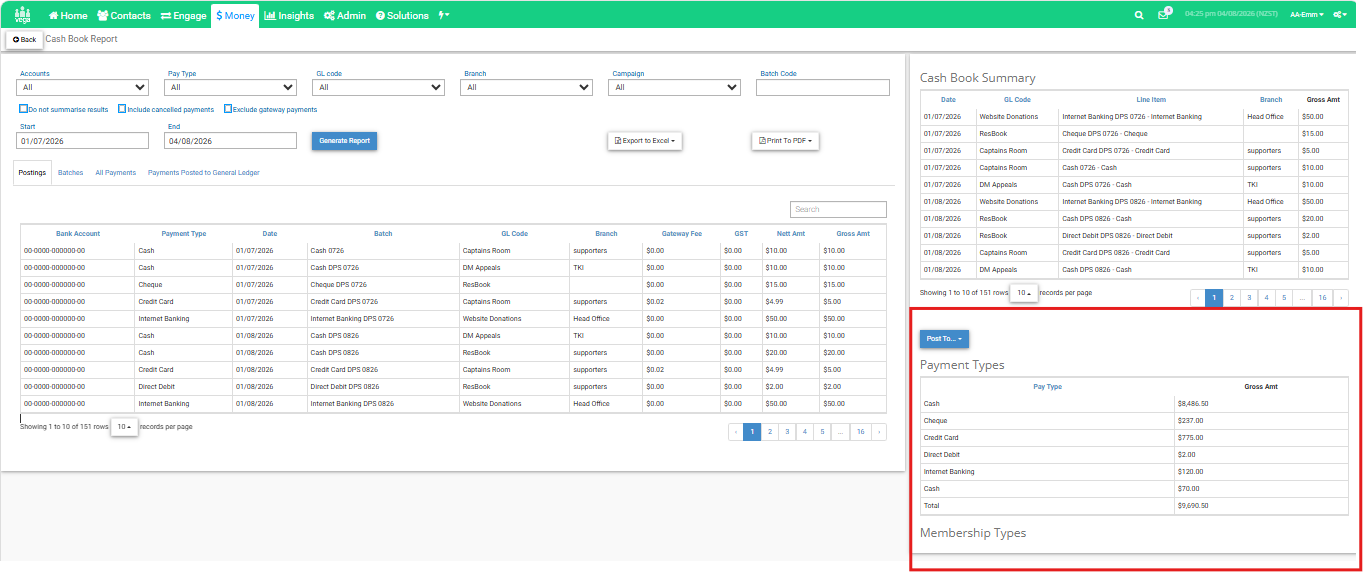Sort Cash Book Summary by Line Item
This screenshot has width=1363, height=572.
tap(1151, 100)
